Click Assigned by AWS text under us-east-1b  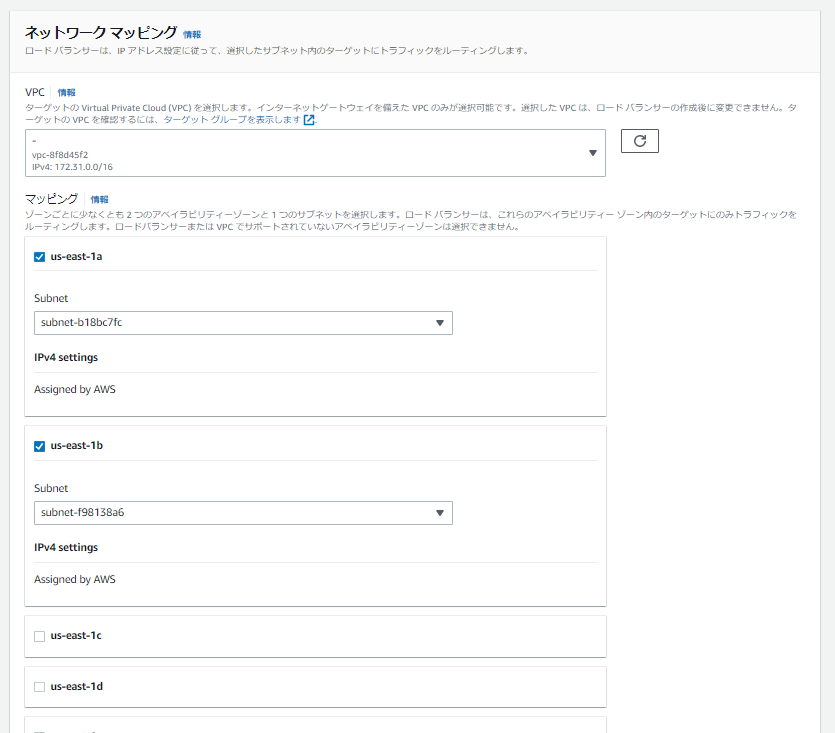point(75,580)
